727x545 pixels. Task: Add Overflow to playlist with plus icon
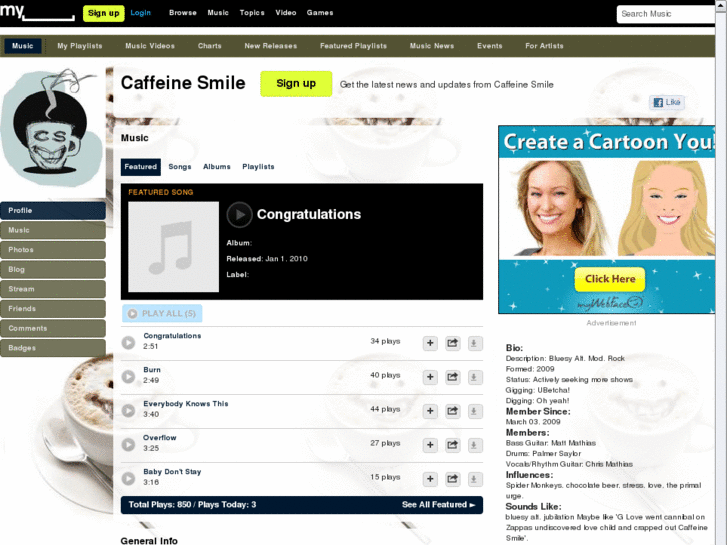[430, 445]
